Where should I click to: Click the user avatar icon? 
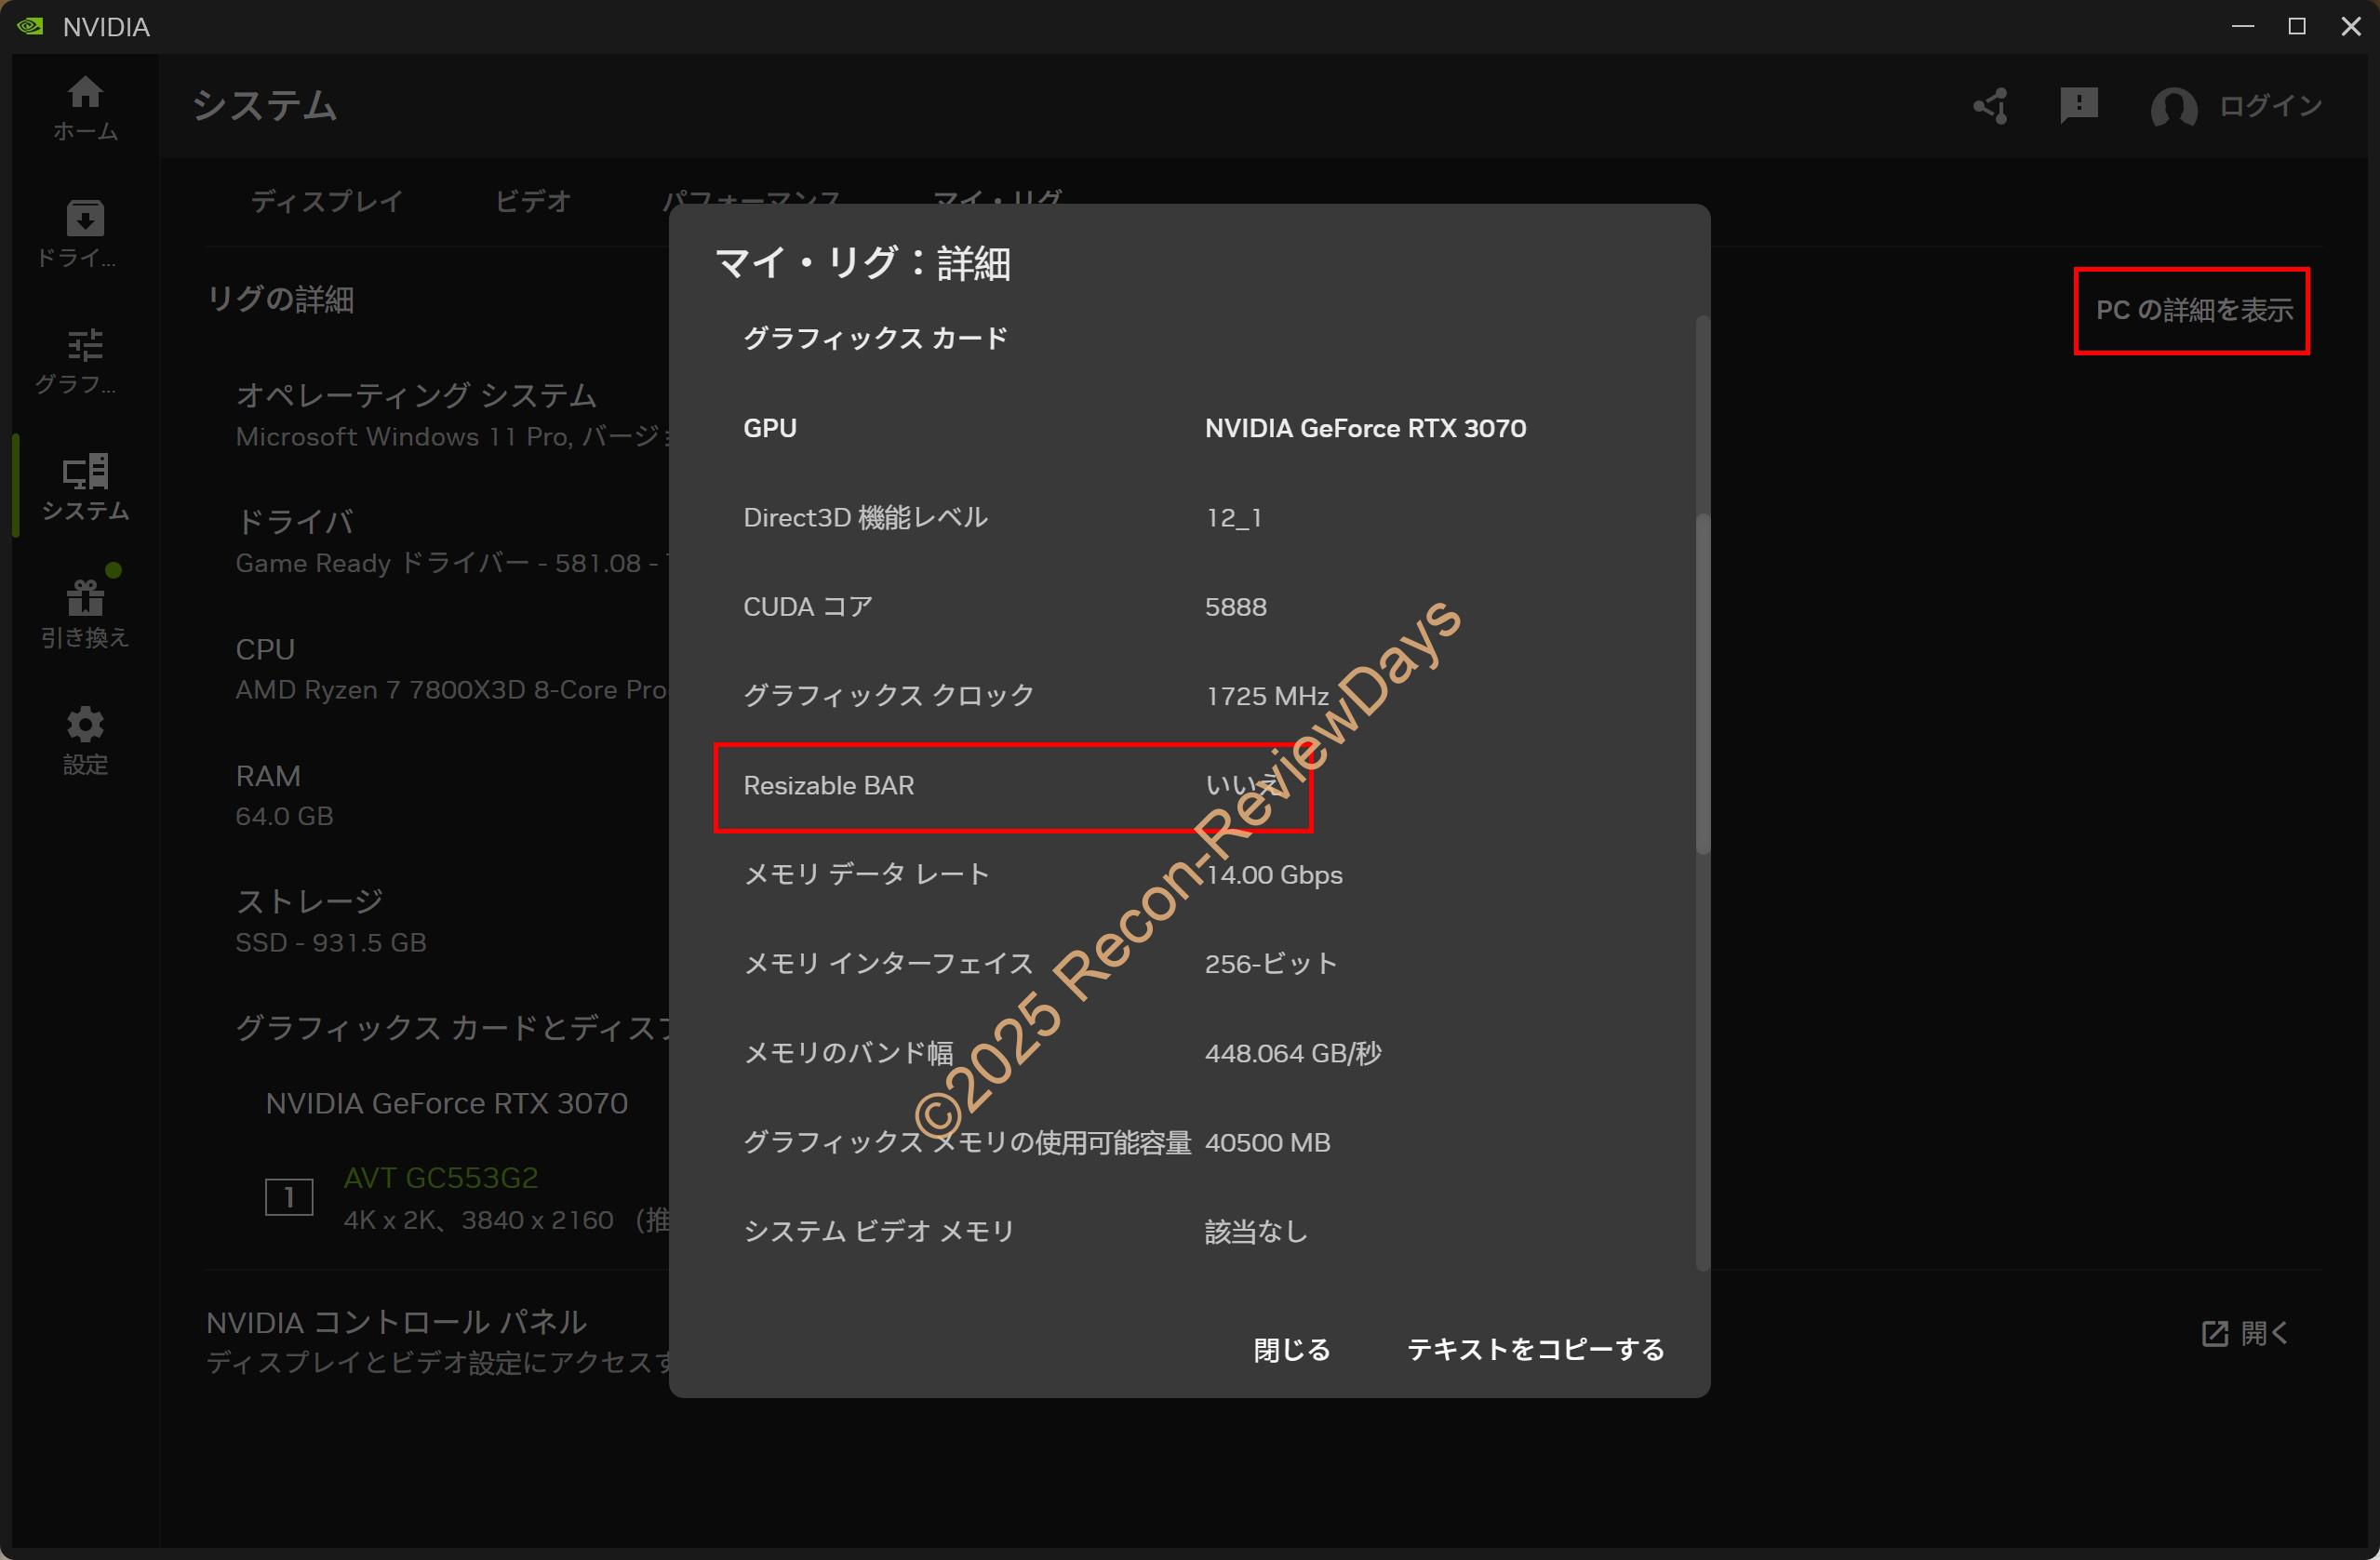click(x=2173, y=106)
